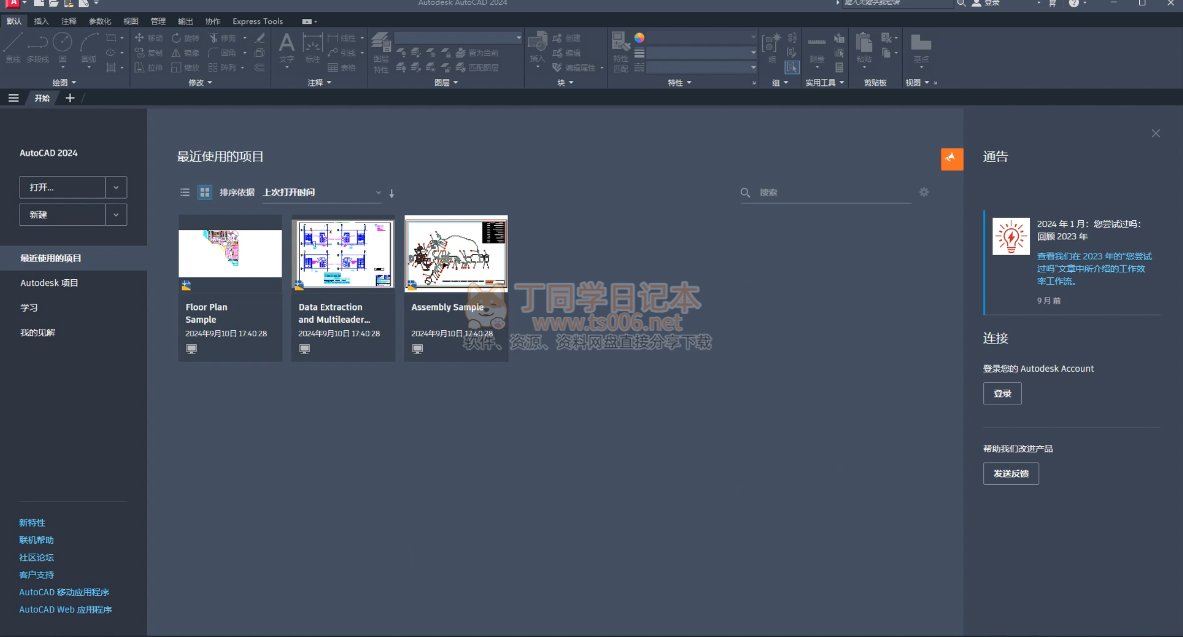Click the Autodesk App Store cart icon

(1051, 4)
